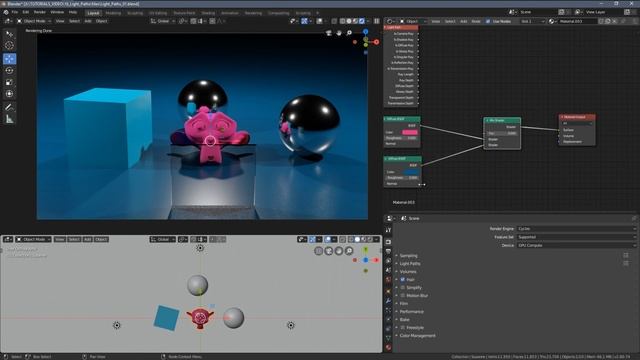640x360 pixels.
Task: Click the pink Color swatch on the first Diffuse BSDF
Action: 410,132
